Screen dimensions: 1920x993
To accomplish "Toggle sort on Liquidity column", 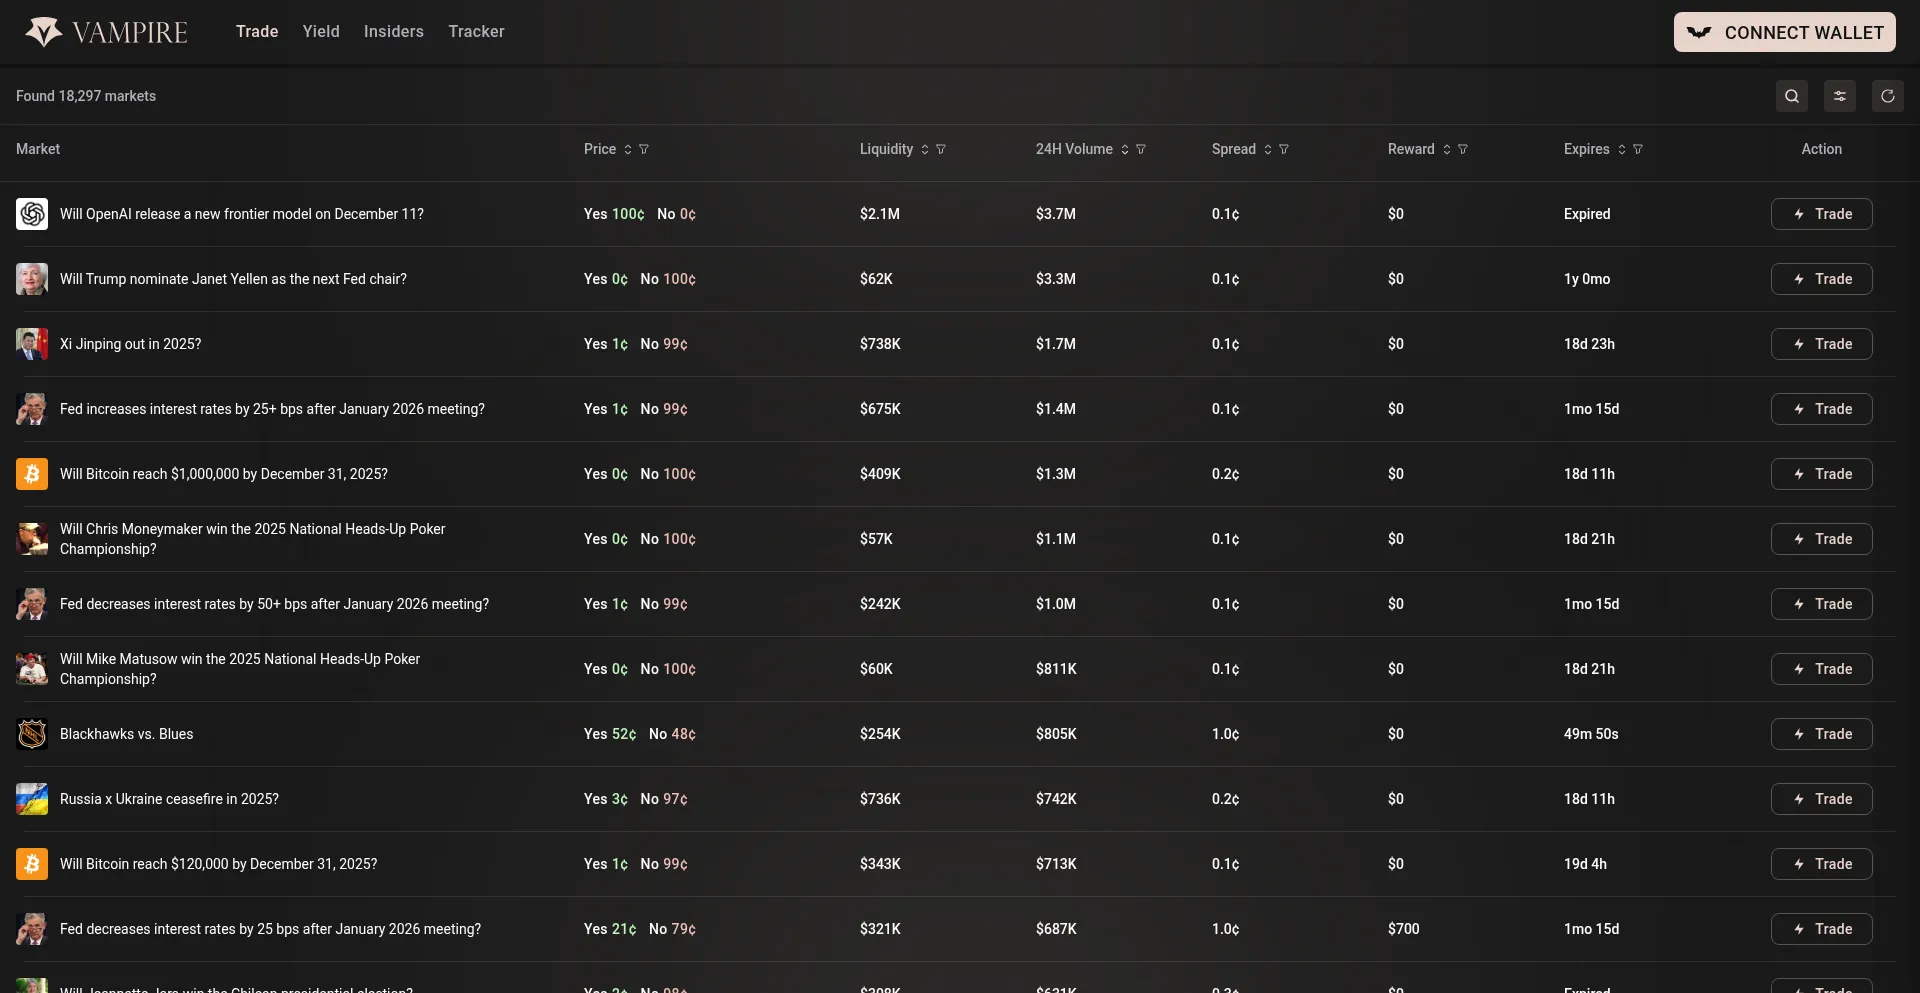I will 925,150.
